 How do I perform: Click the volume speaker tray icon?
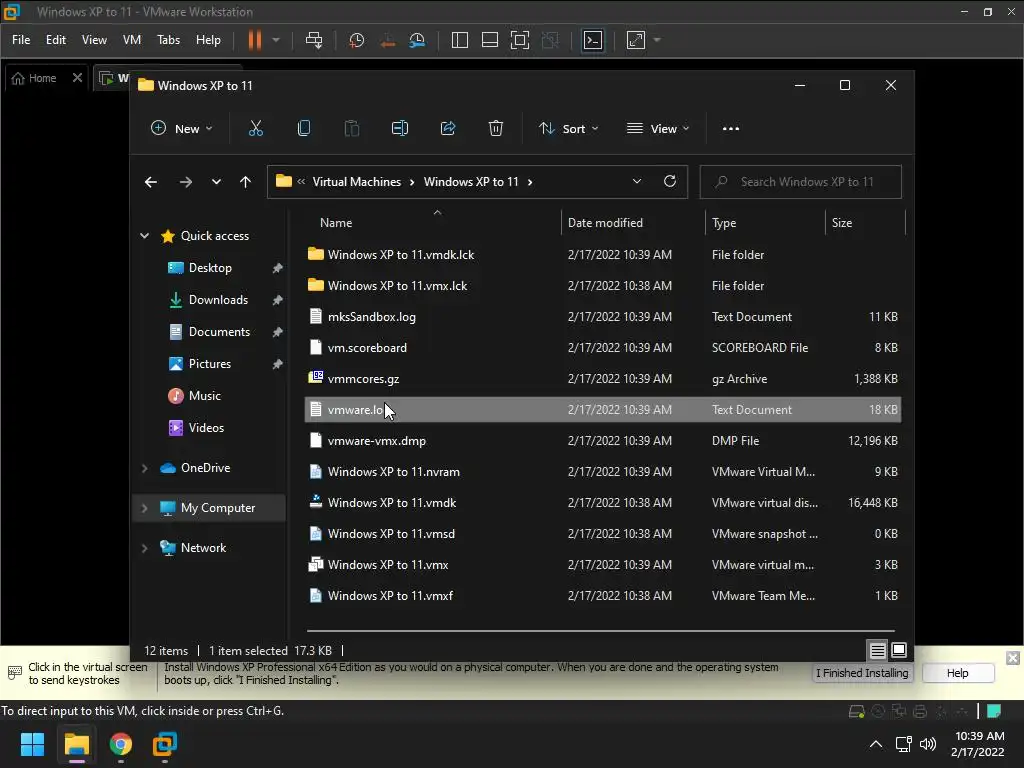pos(928,744)
